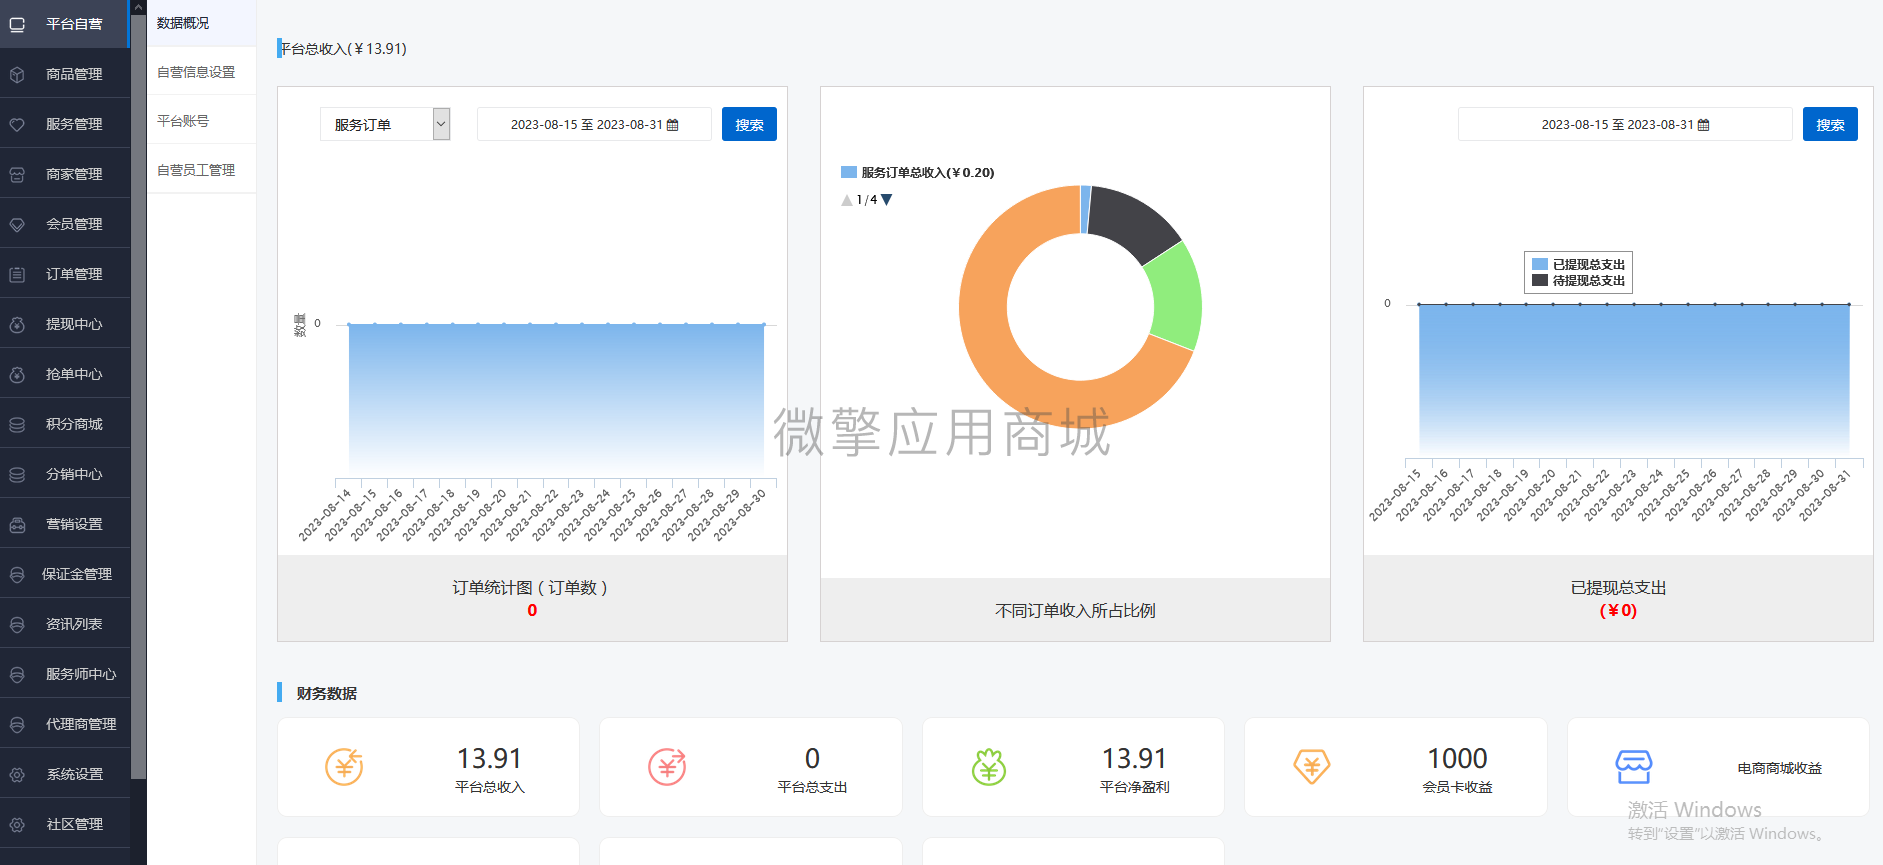The height and width of the screenshot is (865, 1883).
Task: Click the sidebar scroll-up arrow
Action: click(138, 7)
